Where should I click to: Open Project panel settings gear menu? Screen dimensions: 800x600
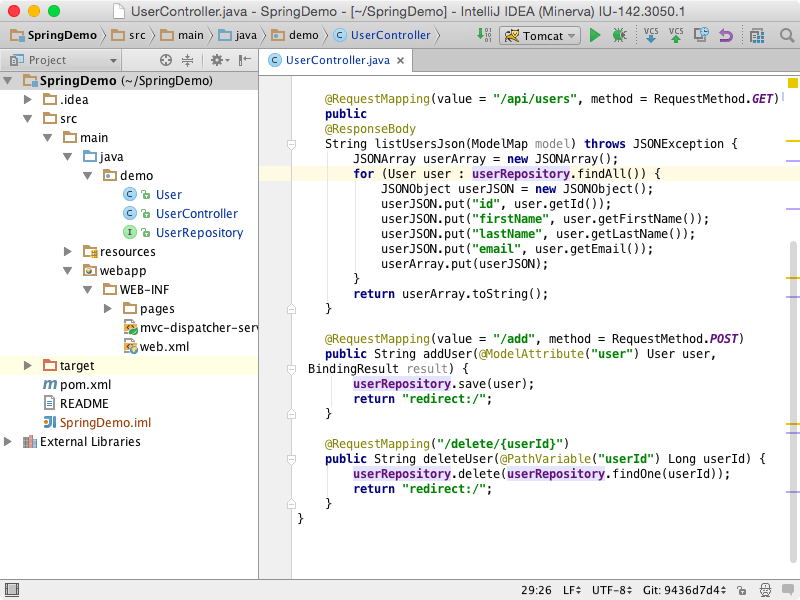pos(218,60)
